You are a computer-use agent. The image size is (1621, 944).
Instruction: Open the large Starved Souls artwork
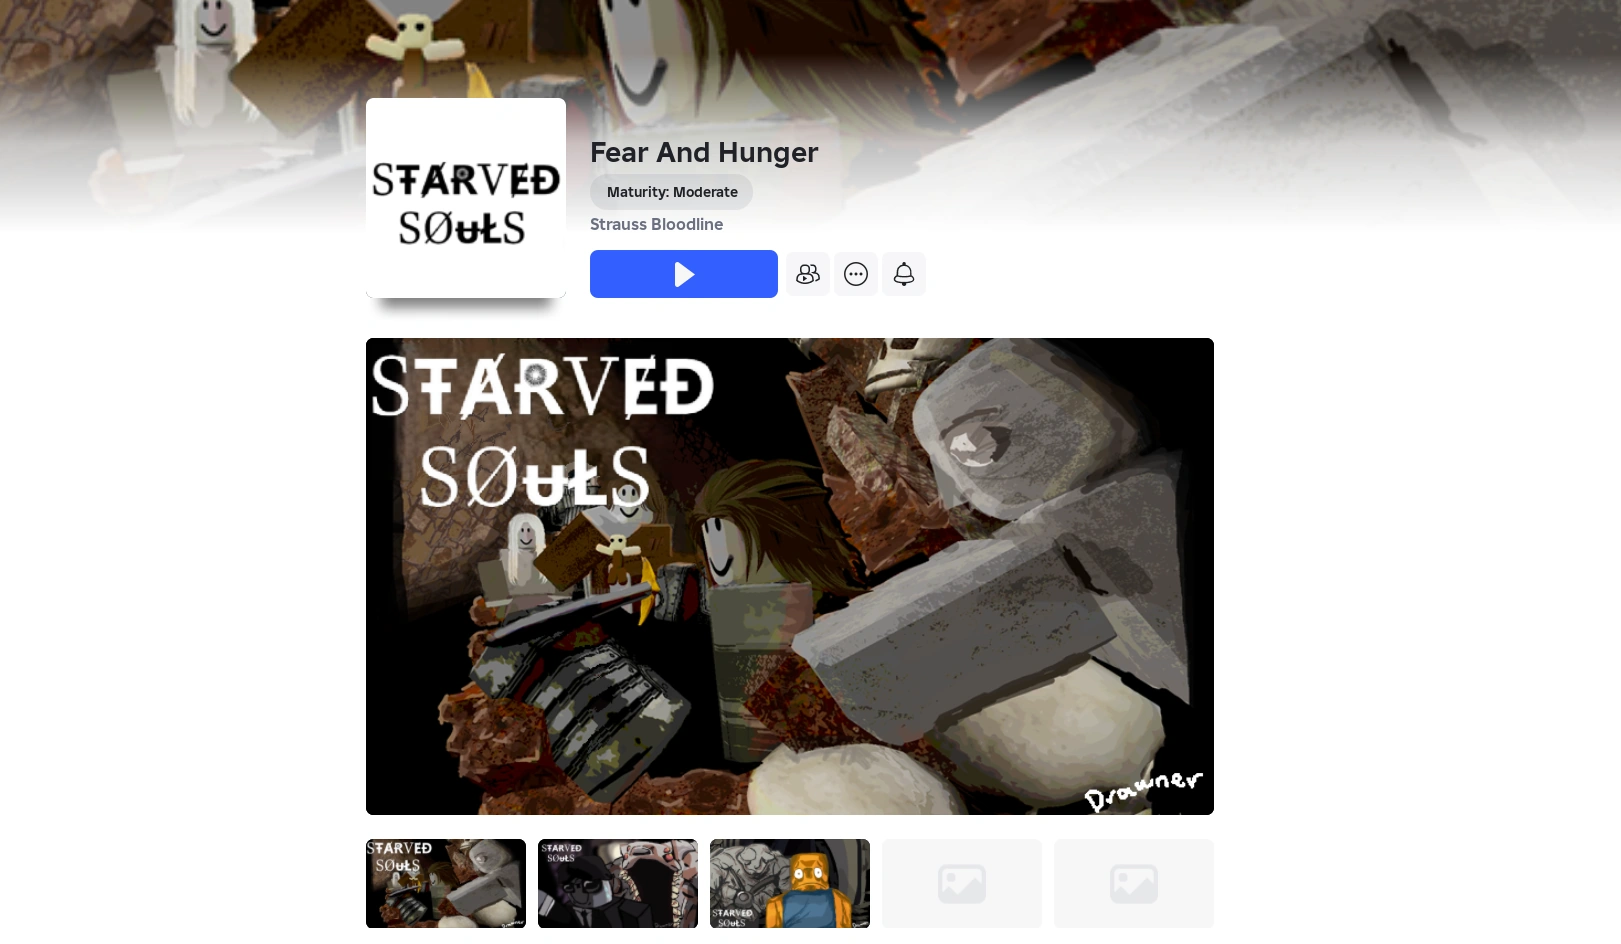(x=790, y=576)
